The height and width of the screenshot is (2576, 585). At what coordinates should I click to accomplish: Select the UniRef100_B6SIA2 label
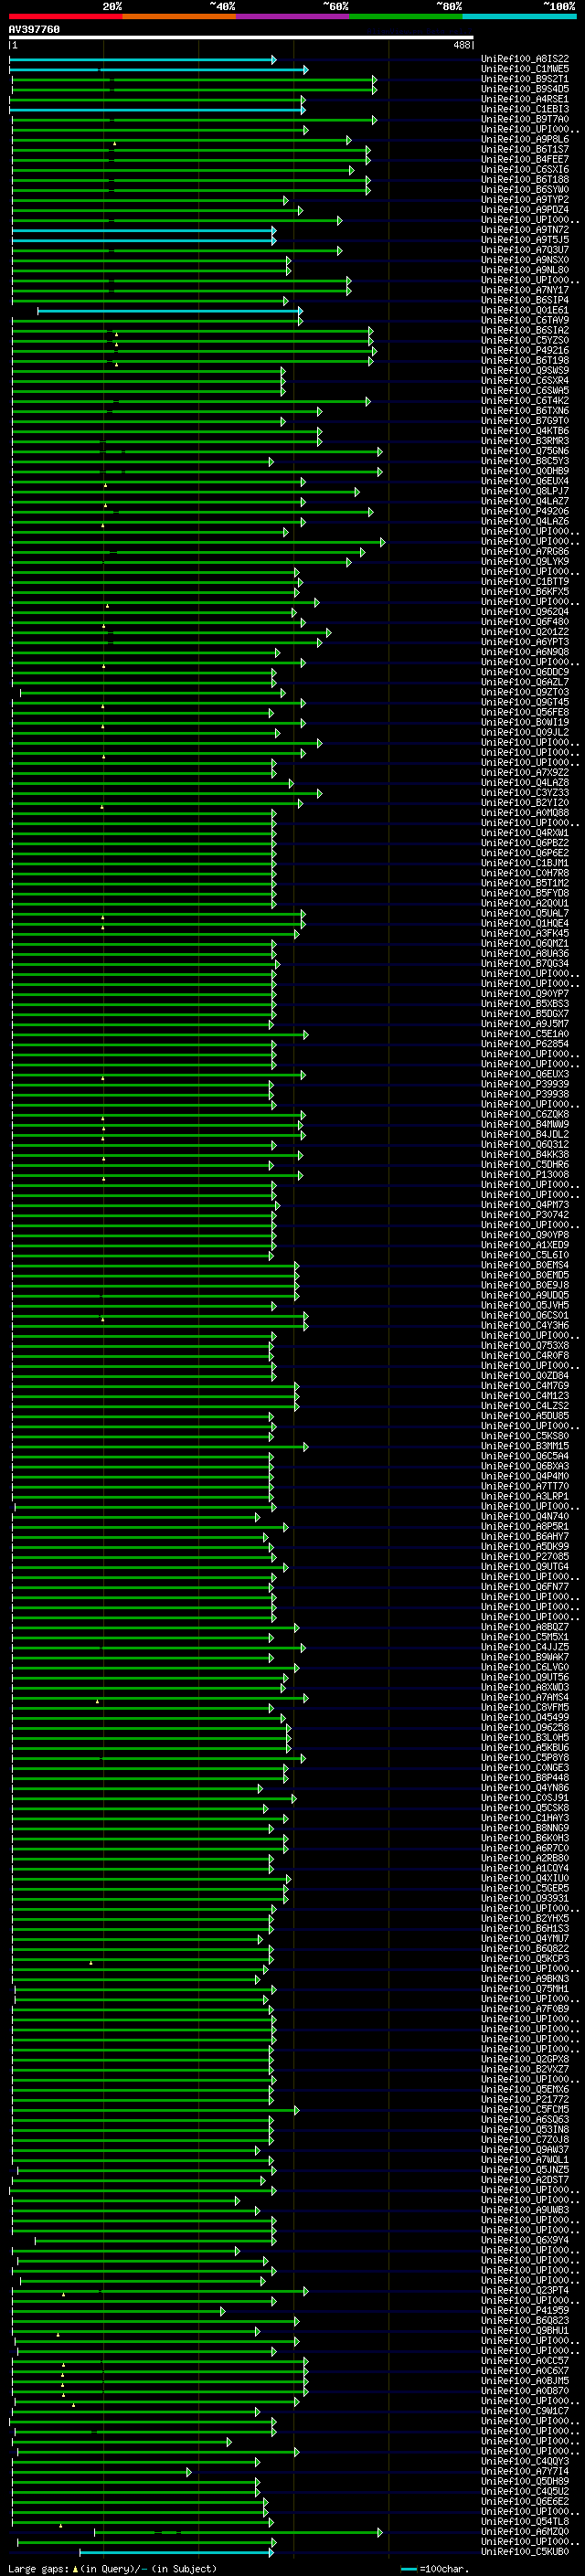tap(525, 331)
